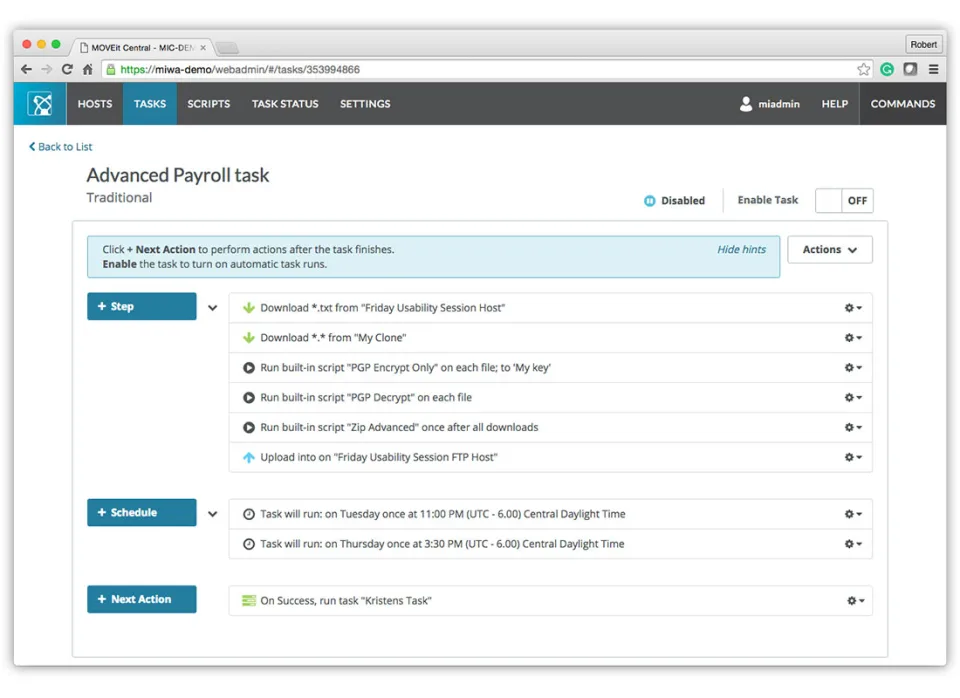Open the Actions dropdown menu
This screenshot has width=960, height=698.
pos(830,250)
